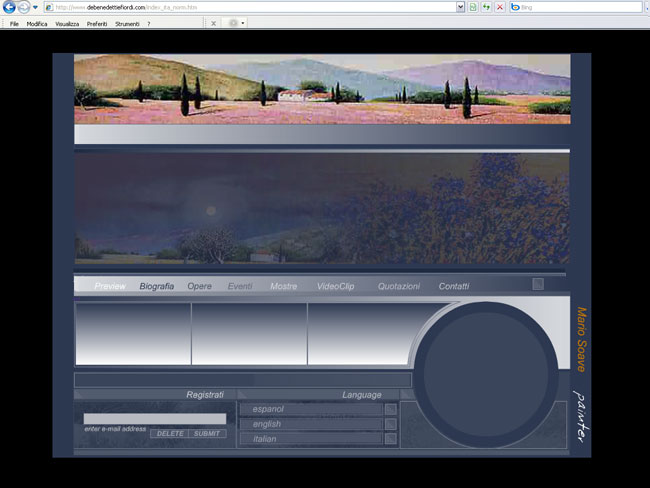Click the first preview thumbnail panel

(x=133, y=334)
